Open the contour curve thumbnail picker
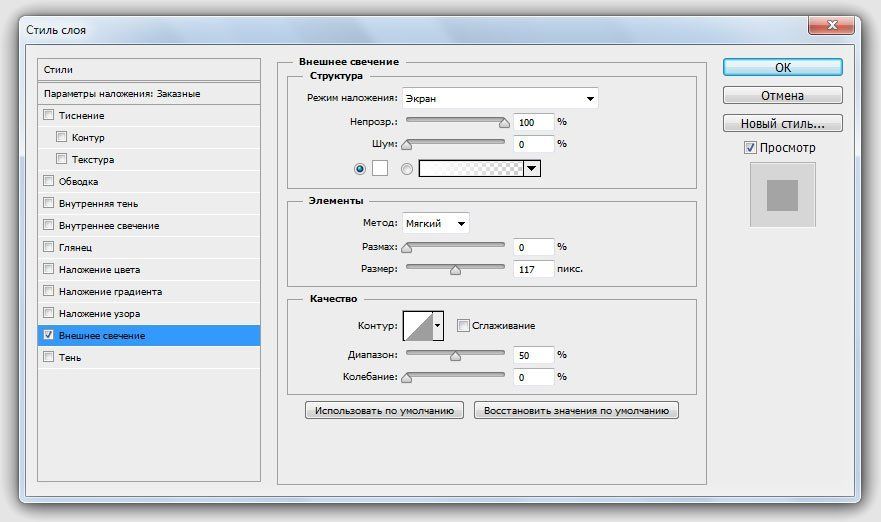The width and height of the screenshot is (881, 522). pos(418,326)
